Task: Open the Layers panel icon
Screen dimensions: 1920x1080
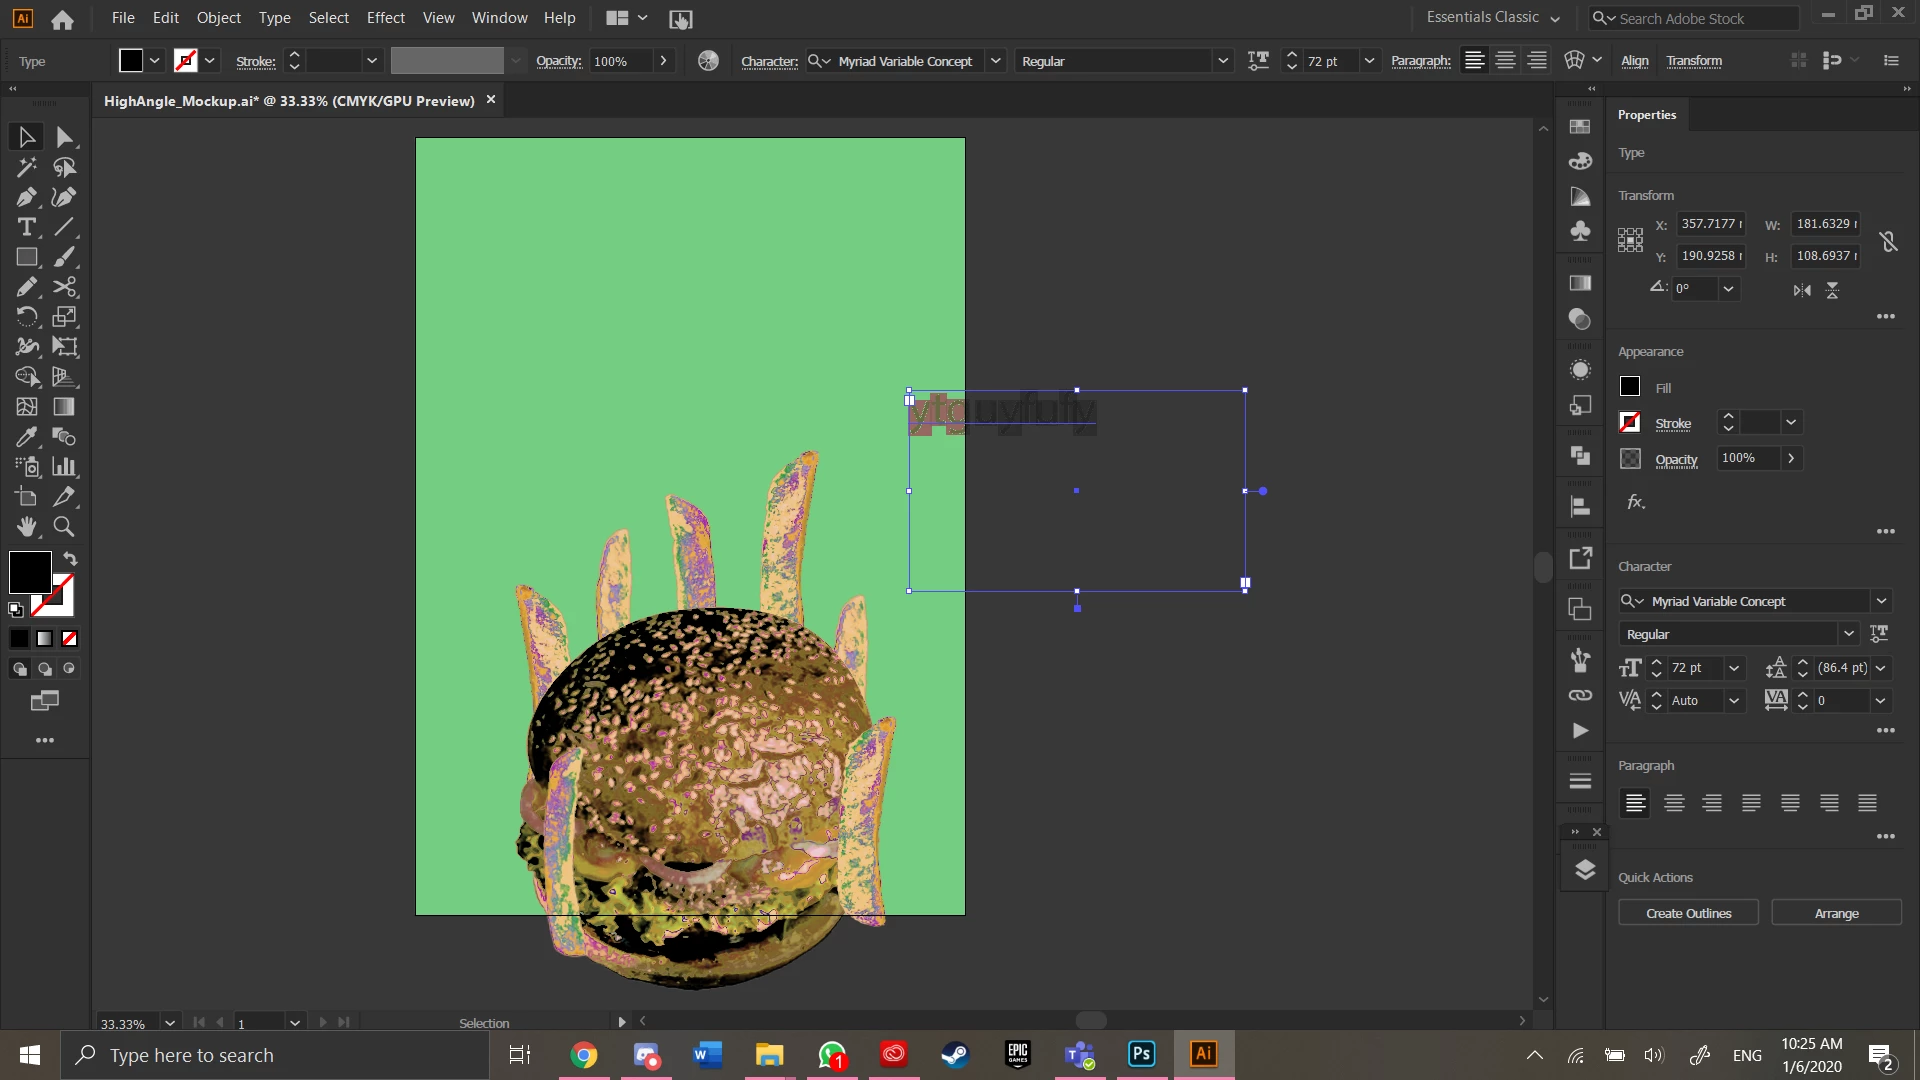Action: [x=1584, y=870]
